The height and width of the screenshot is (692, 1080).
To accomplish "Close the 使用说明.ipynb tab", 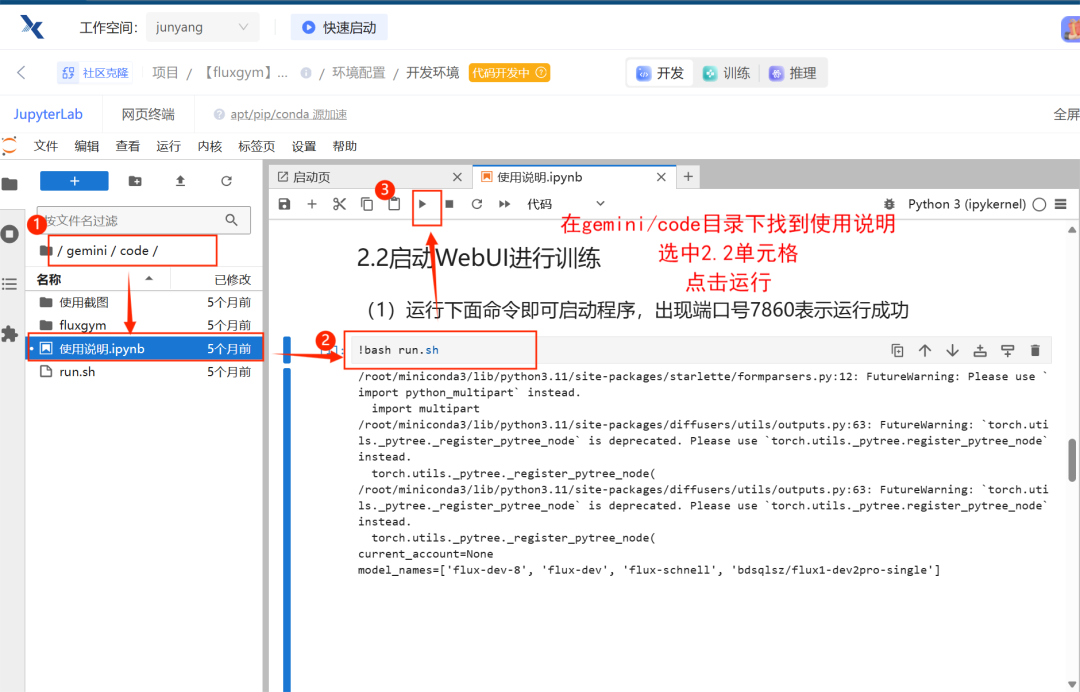I will 661,177.
